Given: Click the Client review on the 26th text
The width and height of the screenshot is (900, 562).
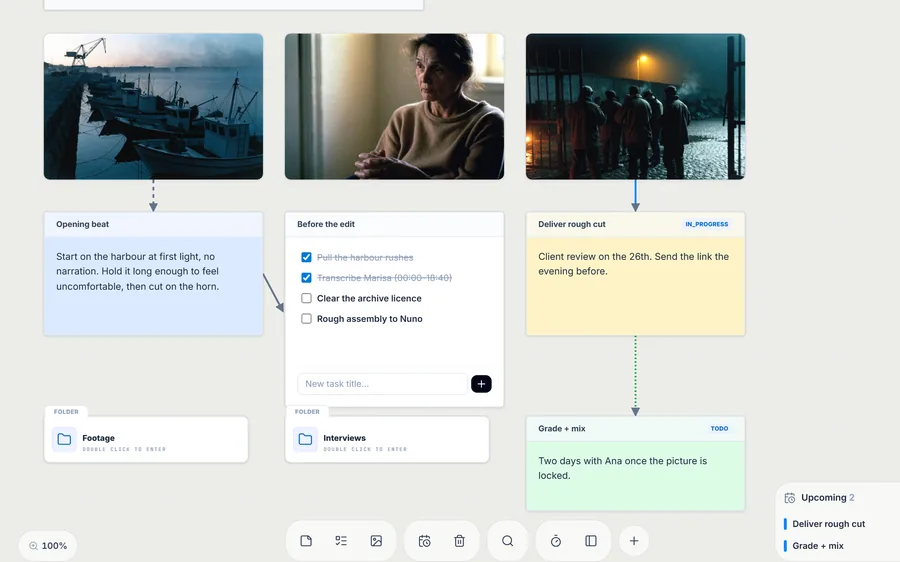Looking at the screenshot, I should 634,264.
